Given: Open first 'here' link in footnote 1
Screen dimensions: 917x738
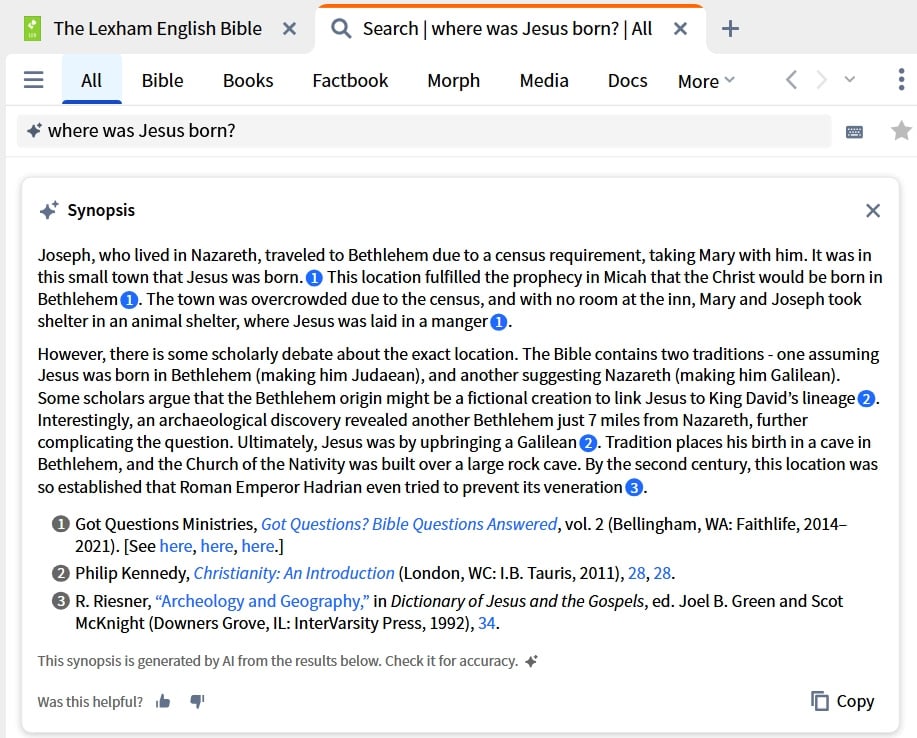Looking at the screenshot, I should [x=175, y=546].
